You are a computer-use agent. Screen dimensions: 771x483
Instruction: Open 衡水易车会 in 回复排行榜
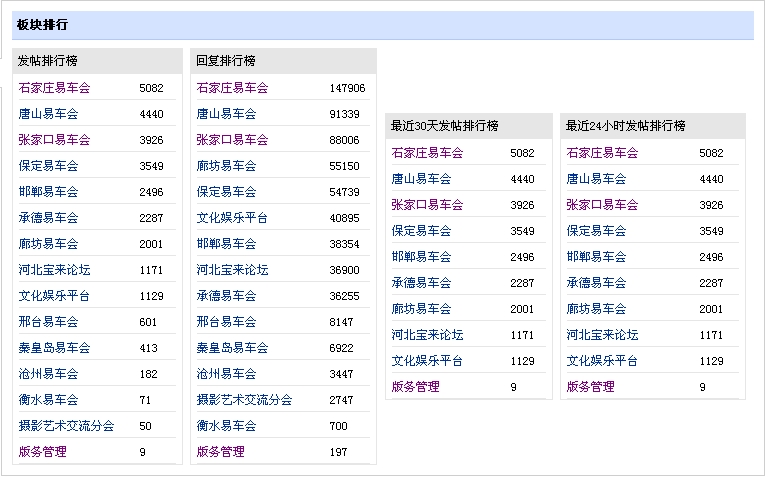coord(227,426)
